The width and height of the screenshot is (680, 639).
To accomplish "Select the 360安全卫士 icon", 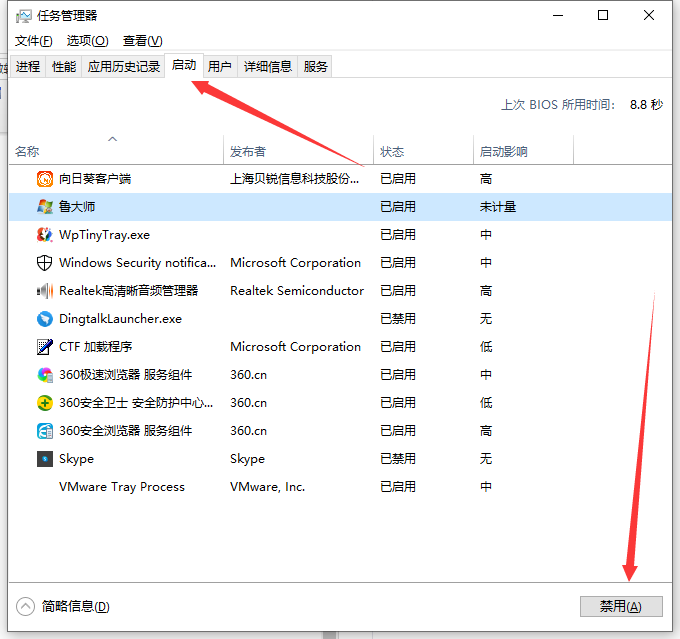I will tap(45, 403).
